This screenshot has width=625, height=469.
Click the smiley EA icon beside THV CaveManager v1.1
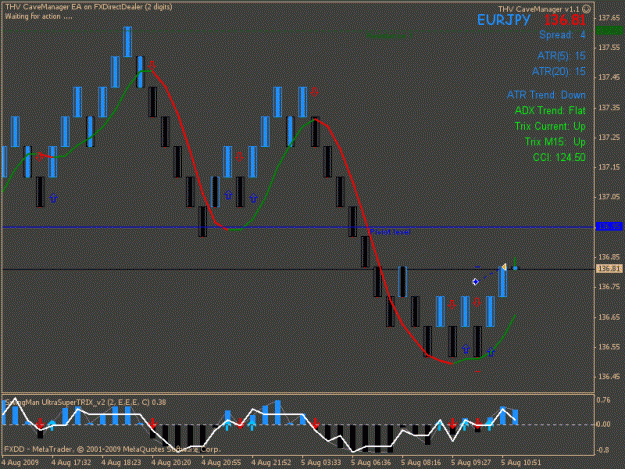[586, 9]
